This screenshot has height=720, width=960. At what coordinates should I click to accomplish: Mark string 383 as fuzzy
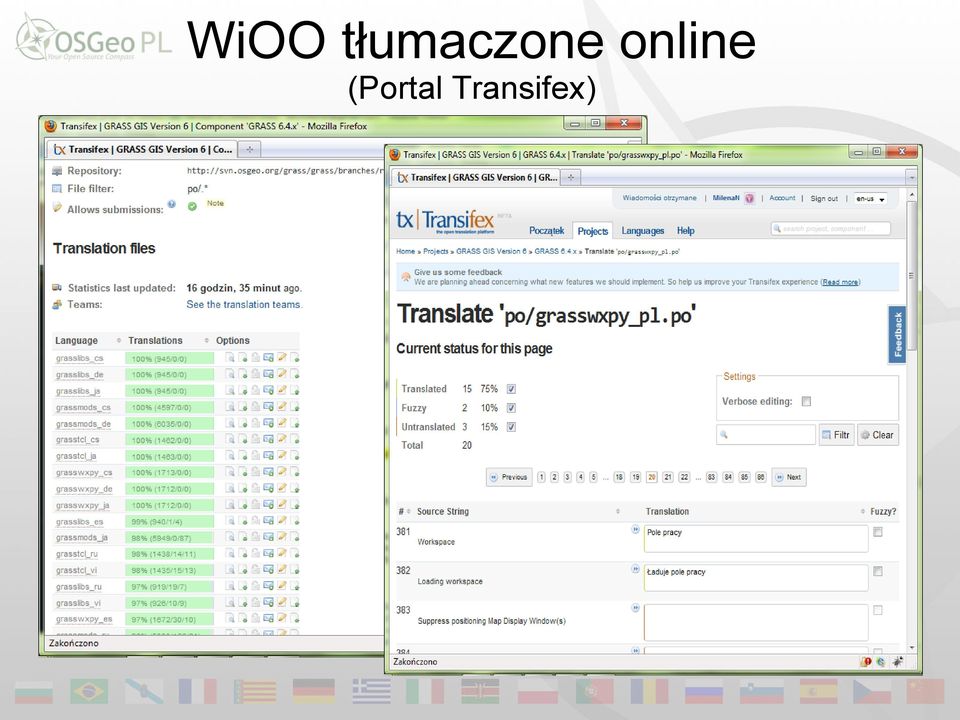coord(877,610)
